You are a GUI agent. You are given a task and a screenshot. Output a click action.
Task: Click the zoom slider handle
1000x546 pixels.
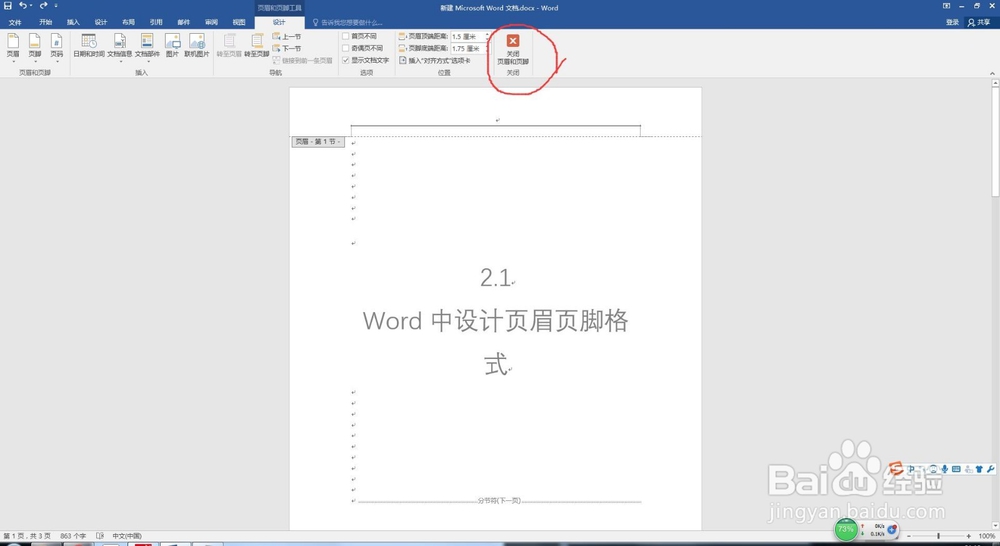938,536
